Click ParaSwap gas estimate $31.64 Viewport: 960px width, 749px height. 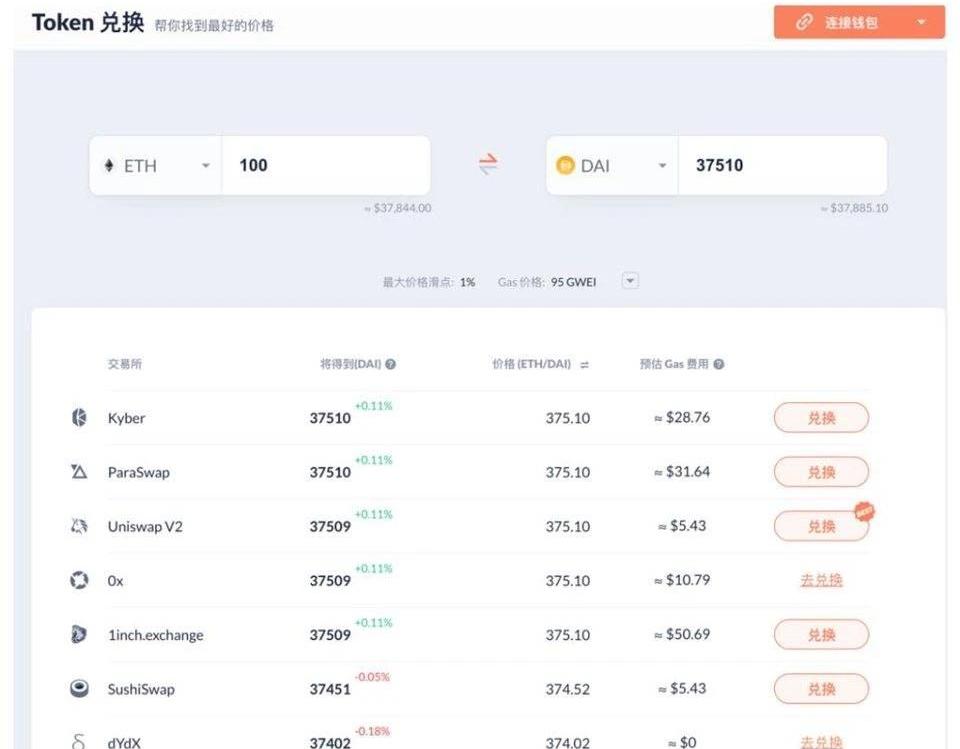pos(682,472)
